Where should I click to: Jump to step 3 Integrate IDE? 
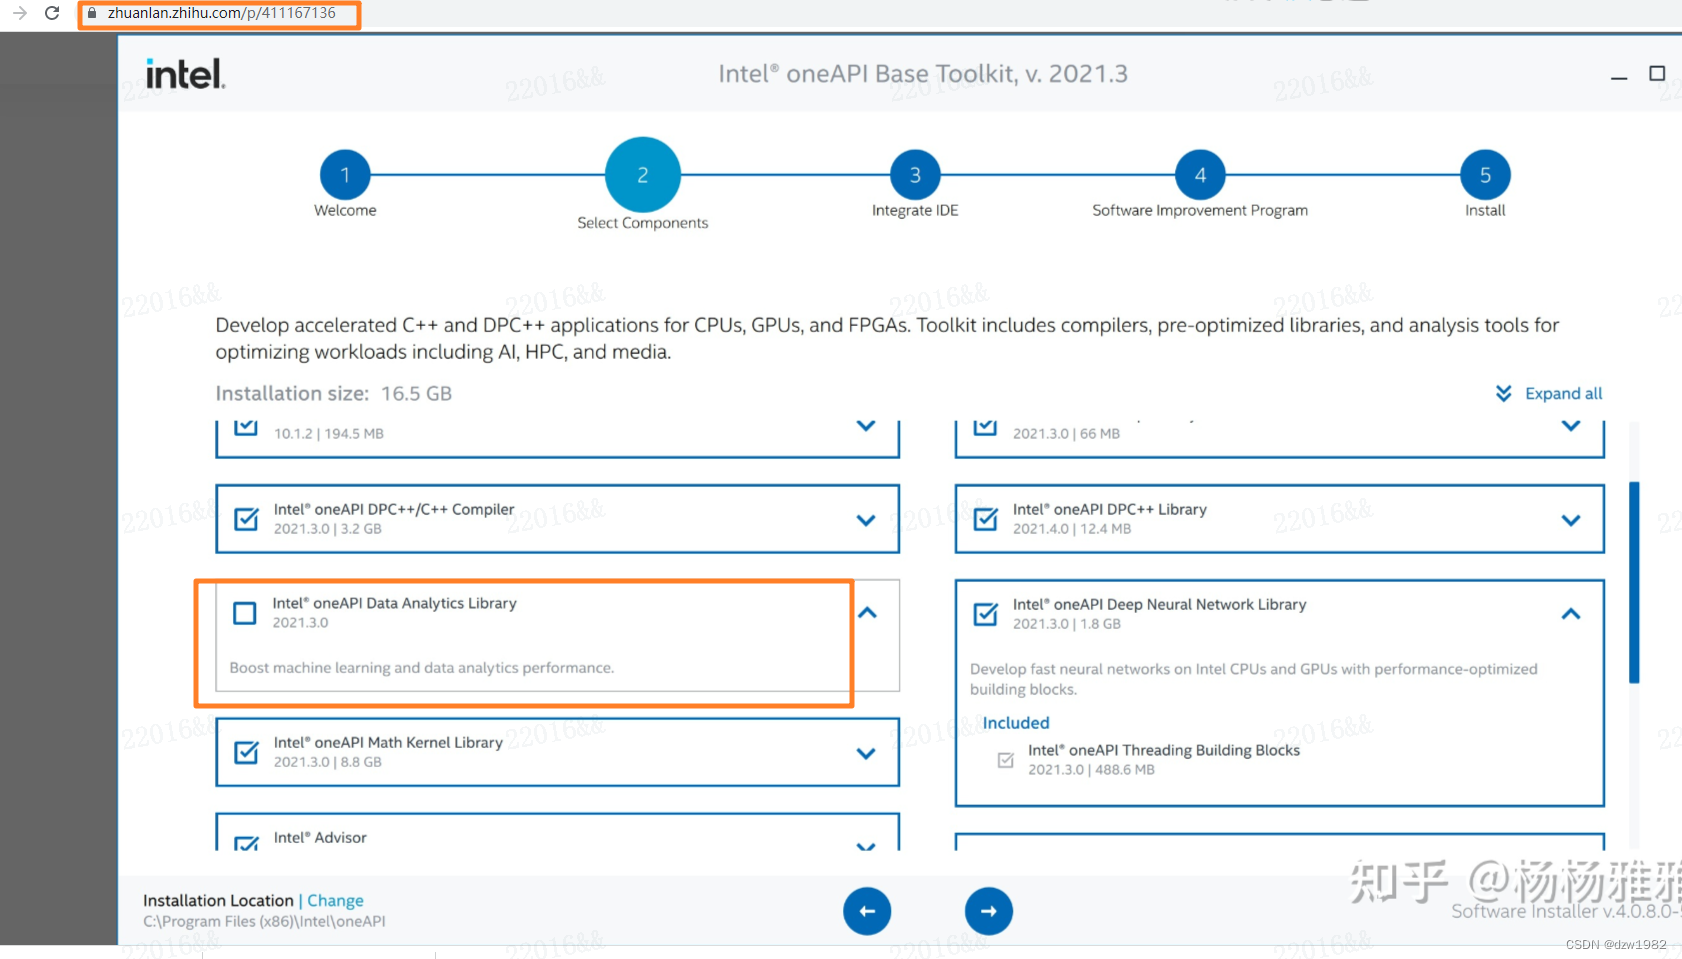pyautogui.click(x=915, y=175)
